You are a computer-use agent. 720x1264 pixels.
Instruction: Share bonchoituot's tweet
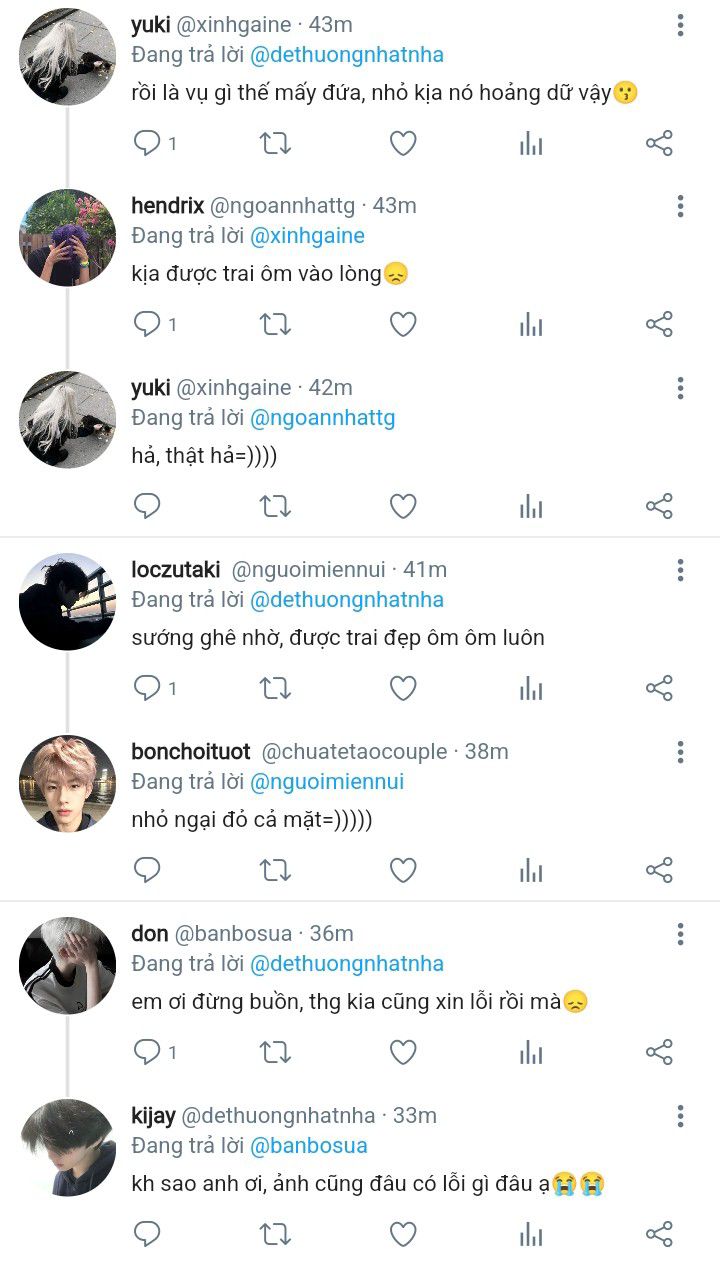pyautogui.click(x=659, y=870)
